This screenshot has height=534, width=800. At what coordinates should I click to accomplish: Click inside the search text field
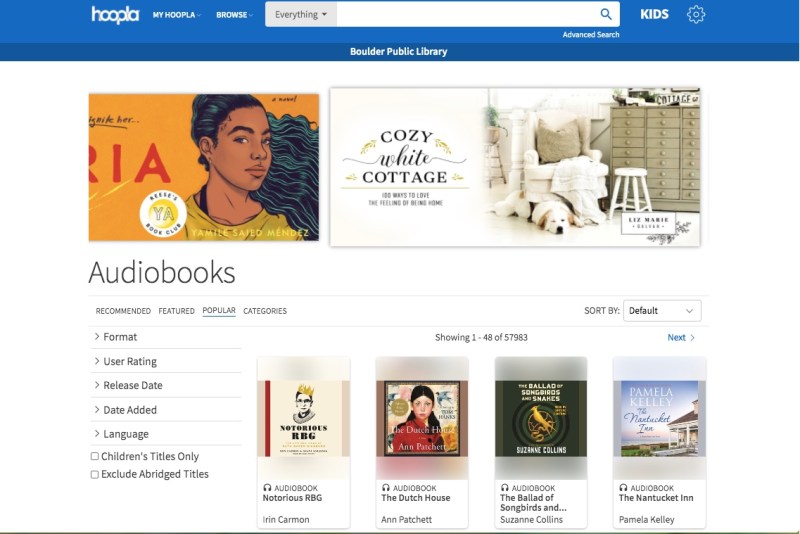pyautogui.click(x=466, y=14)
